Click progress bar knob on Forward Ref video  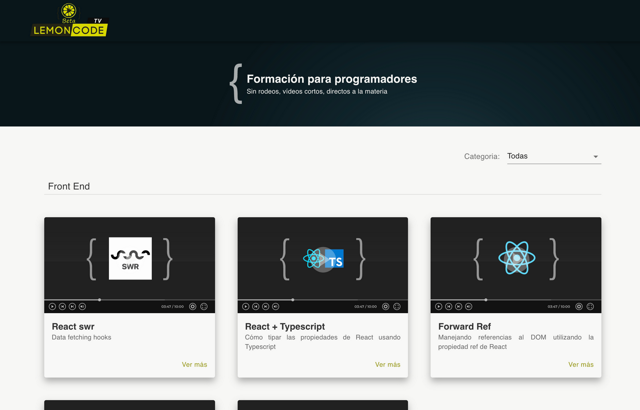click(486, 299)
